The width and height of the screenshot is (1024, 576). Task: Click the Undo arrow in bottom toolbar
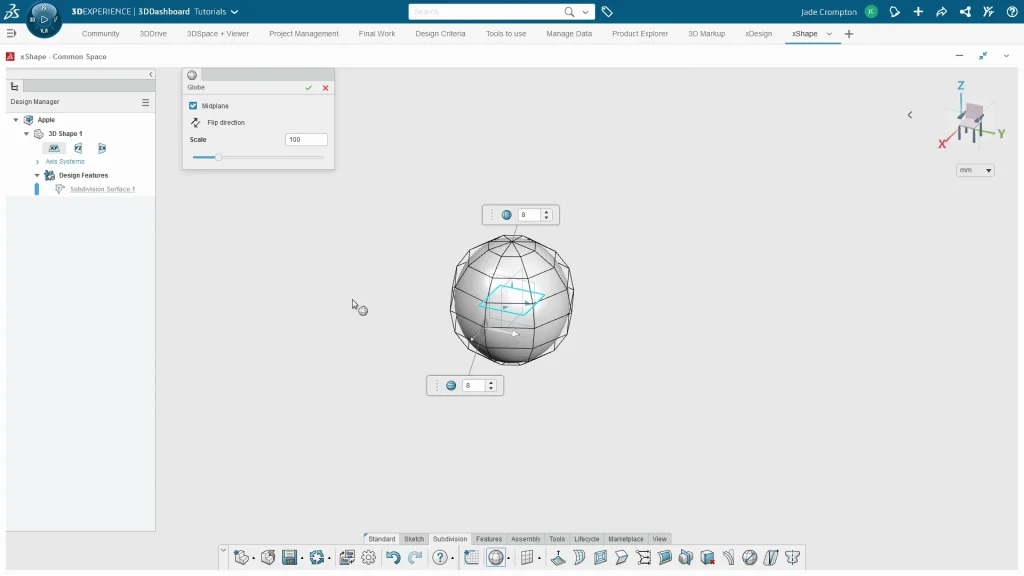click(393, 558)
